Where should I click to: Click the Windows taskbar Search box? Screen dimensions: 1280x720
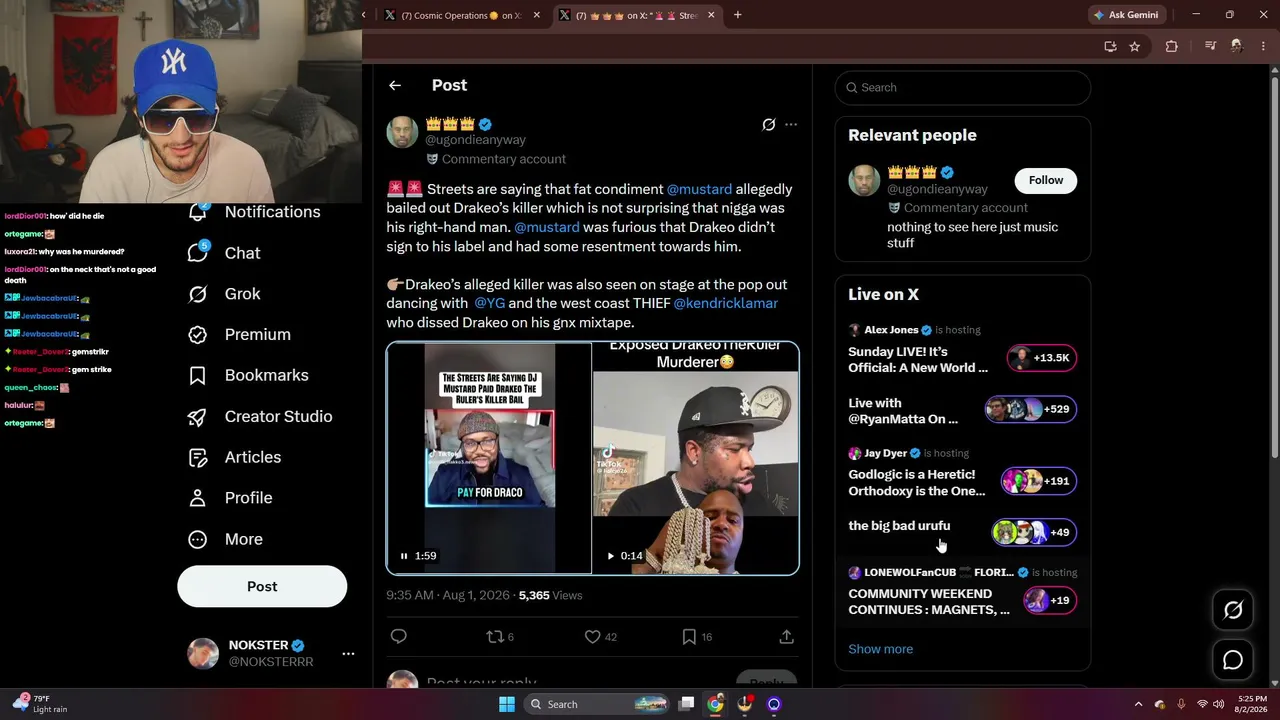coord(596,704)
